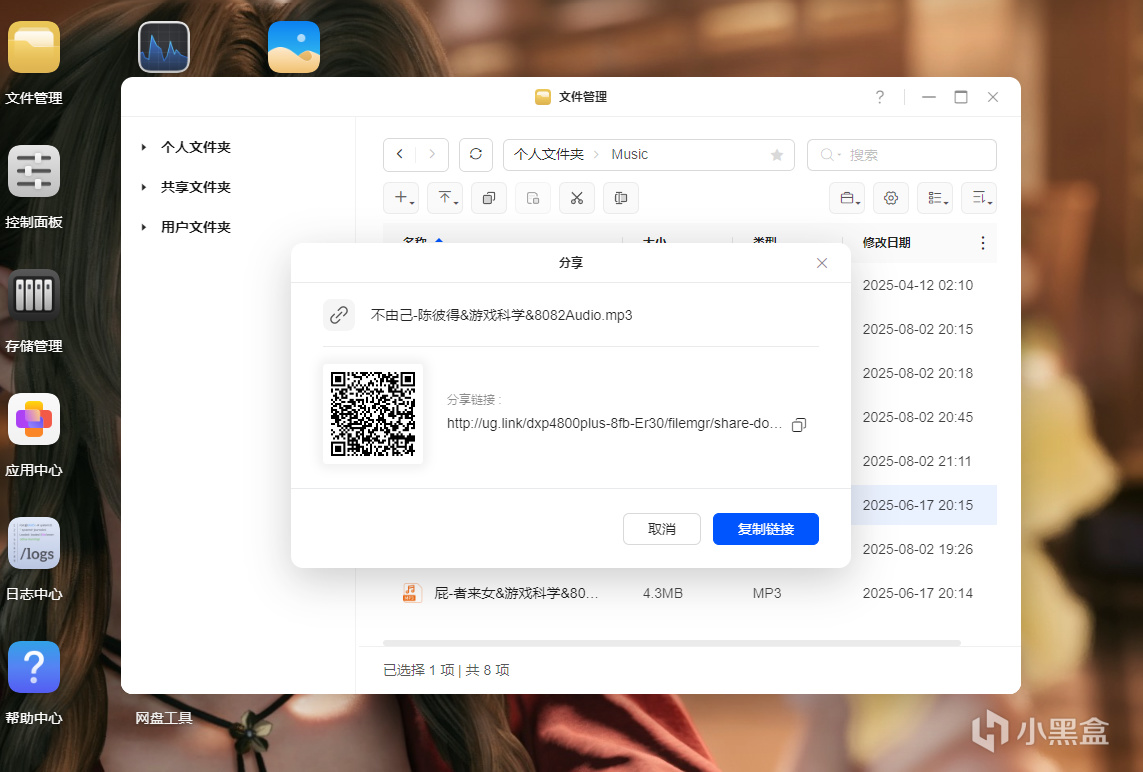
Task: Open the system monitor desktop icon
Action: (164, 47)
